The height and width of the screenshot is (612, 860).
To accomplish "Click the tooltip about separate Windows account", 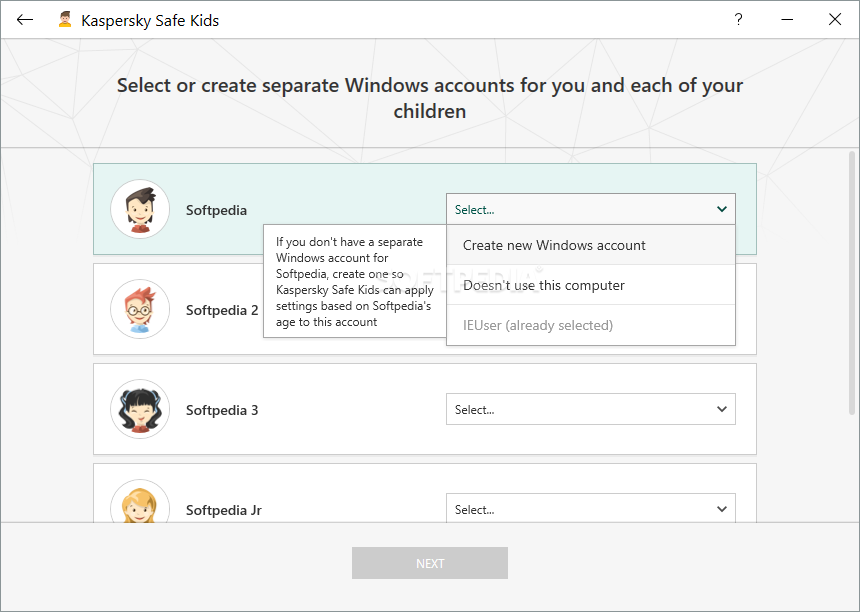I will click(355, 281).
